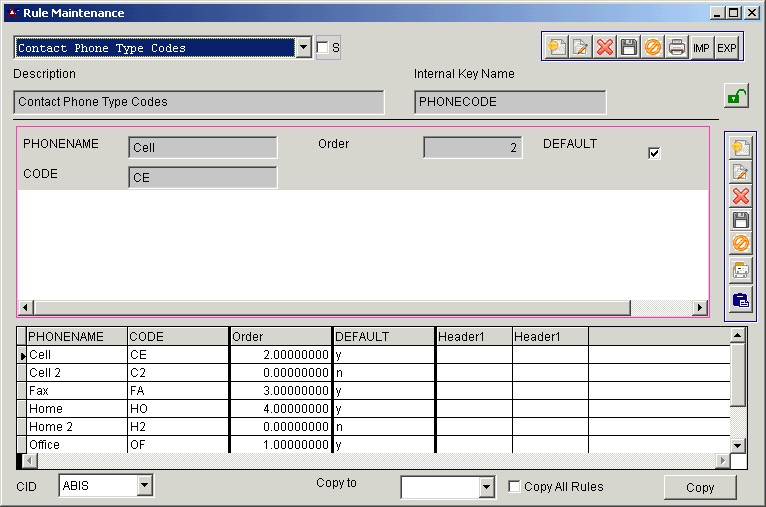
Task: Click the green unlock padlock icon
Action: (x=736, y=97)
